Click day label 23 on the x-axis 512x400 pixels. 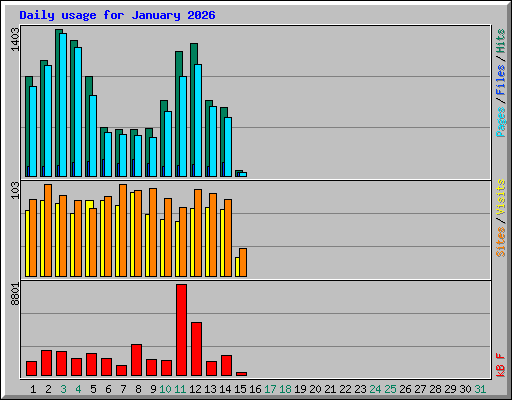[x=360, y=389]
